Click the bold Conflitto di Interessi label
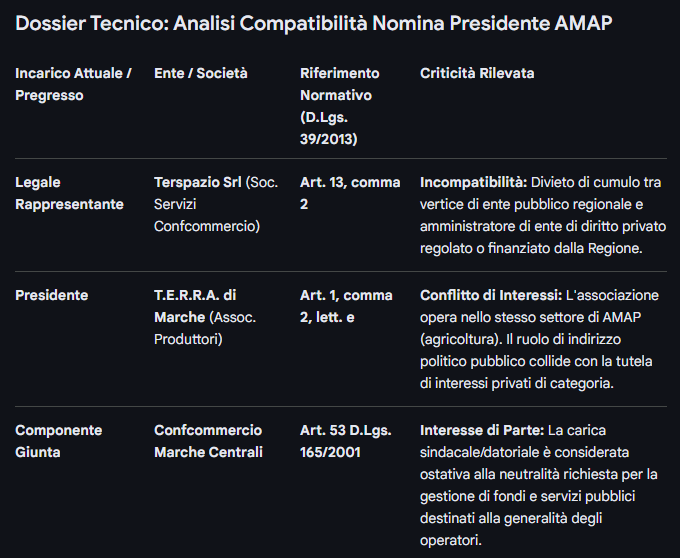The width and height of the screenshot is (680, 558). [490, 295]
